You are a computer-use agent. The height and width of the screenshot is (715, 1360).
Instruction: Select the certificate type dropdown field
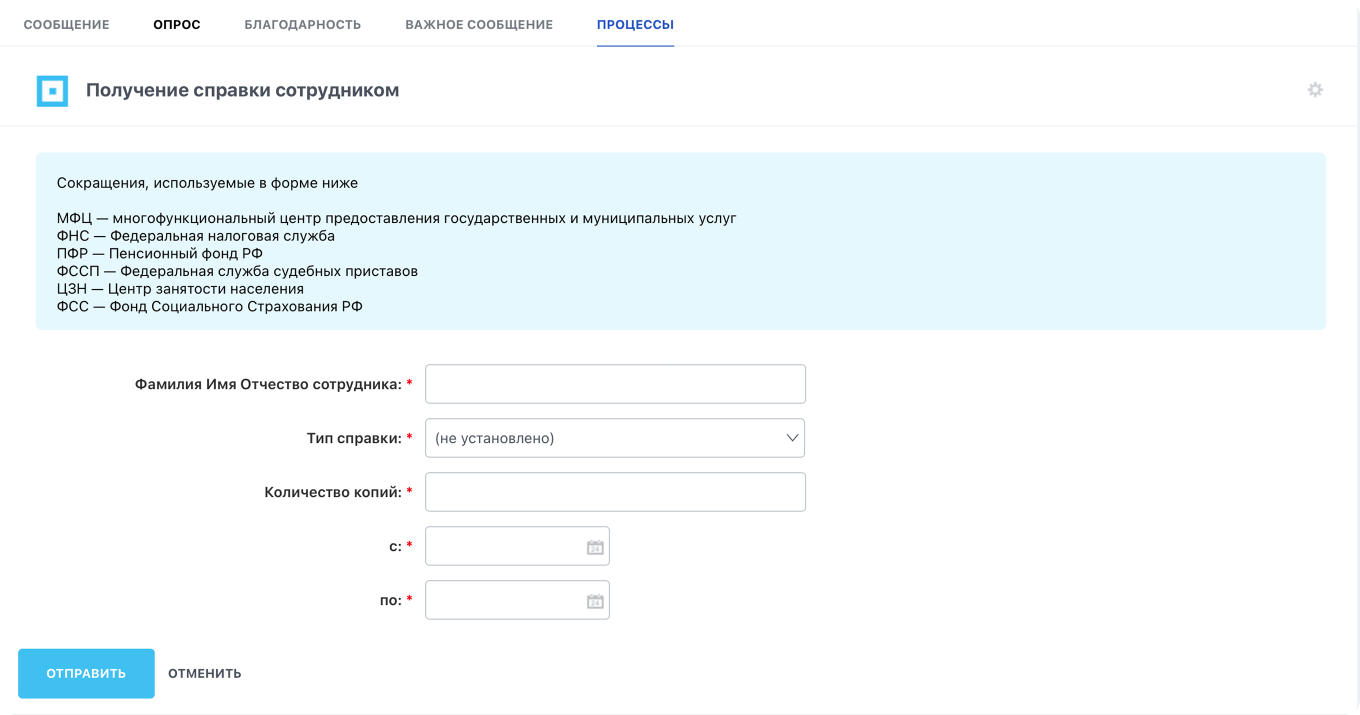[615, 438]
